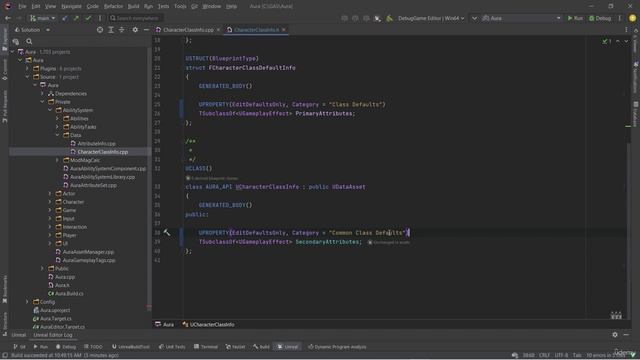
Task: Click the Git commit checkmark icon
Action: pyautogui.click(x=88, y=18)
